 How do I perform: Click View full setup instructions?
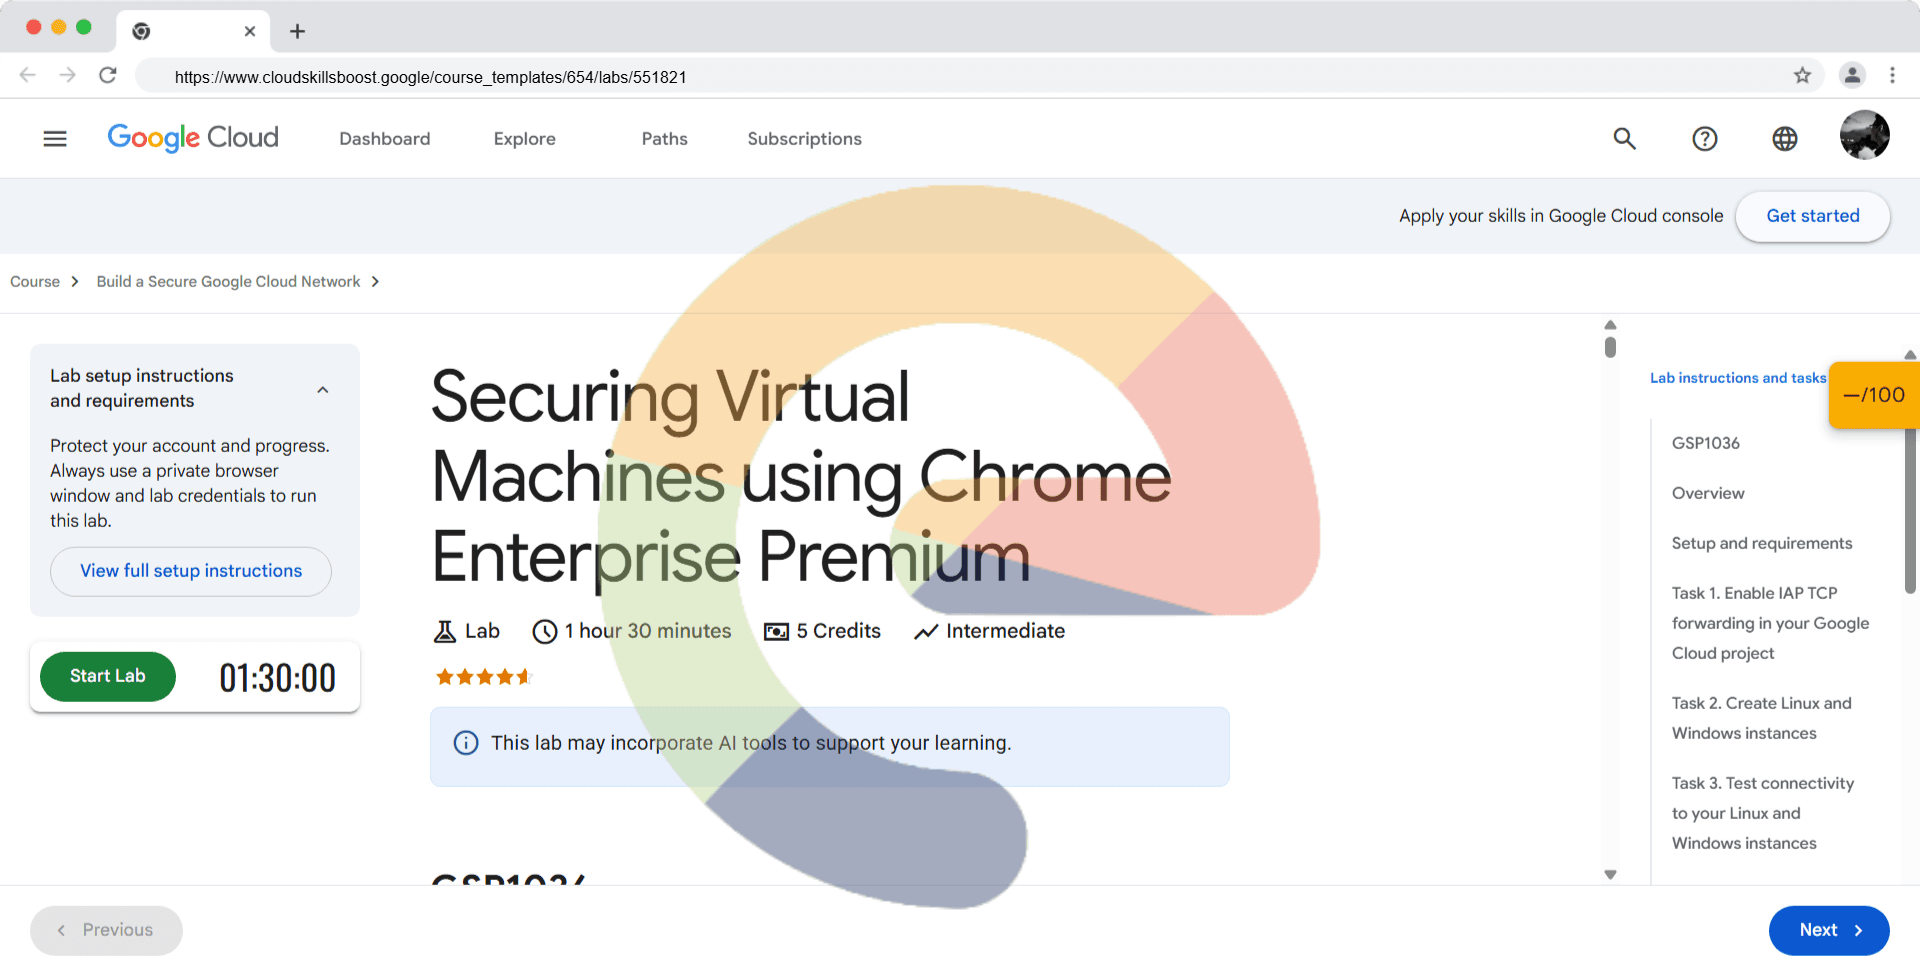191,571
